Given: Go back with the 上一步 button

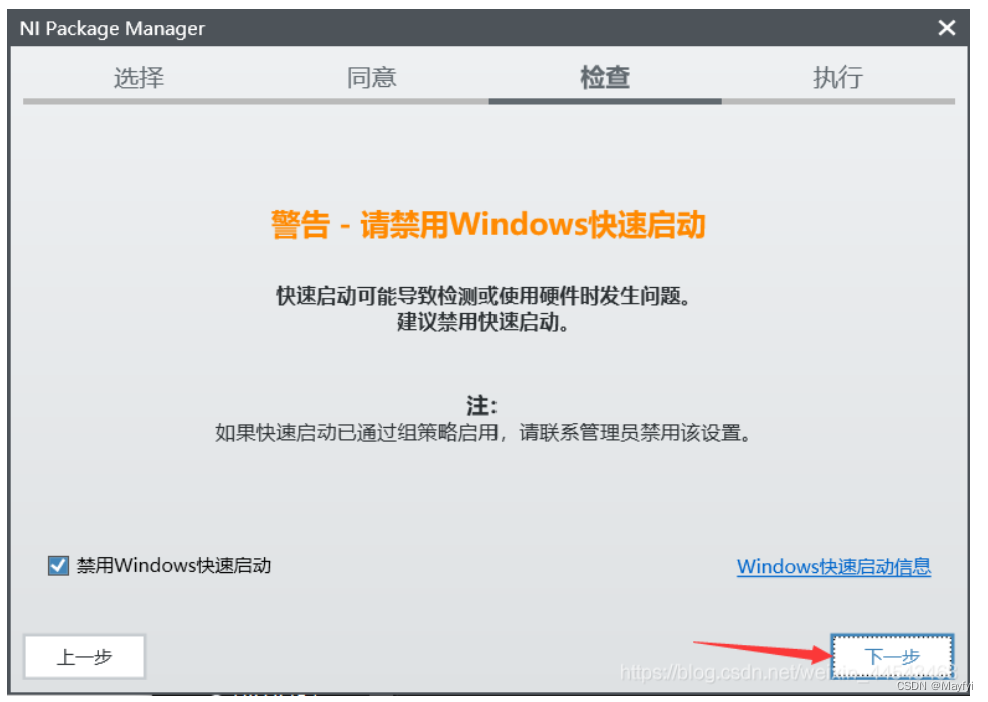Looking at the screenshot, I should [84, 657].
